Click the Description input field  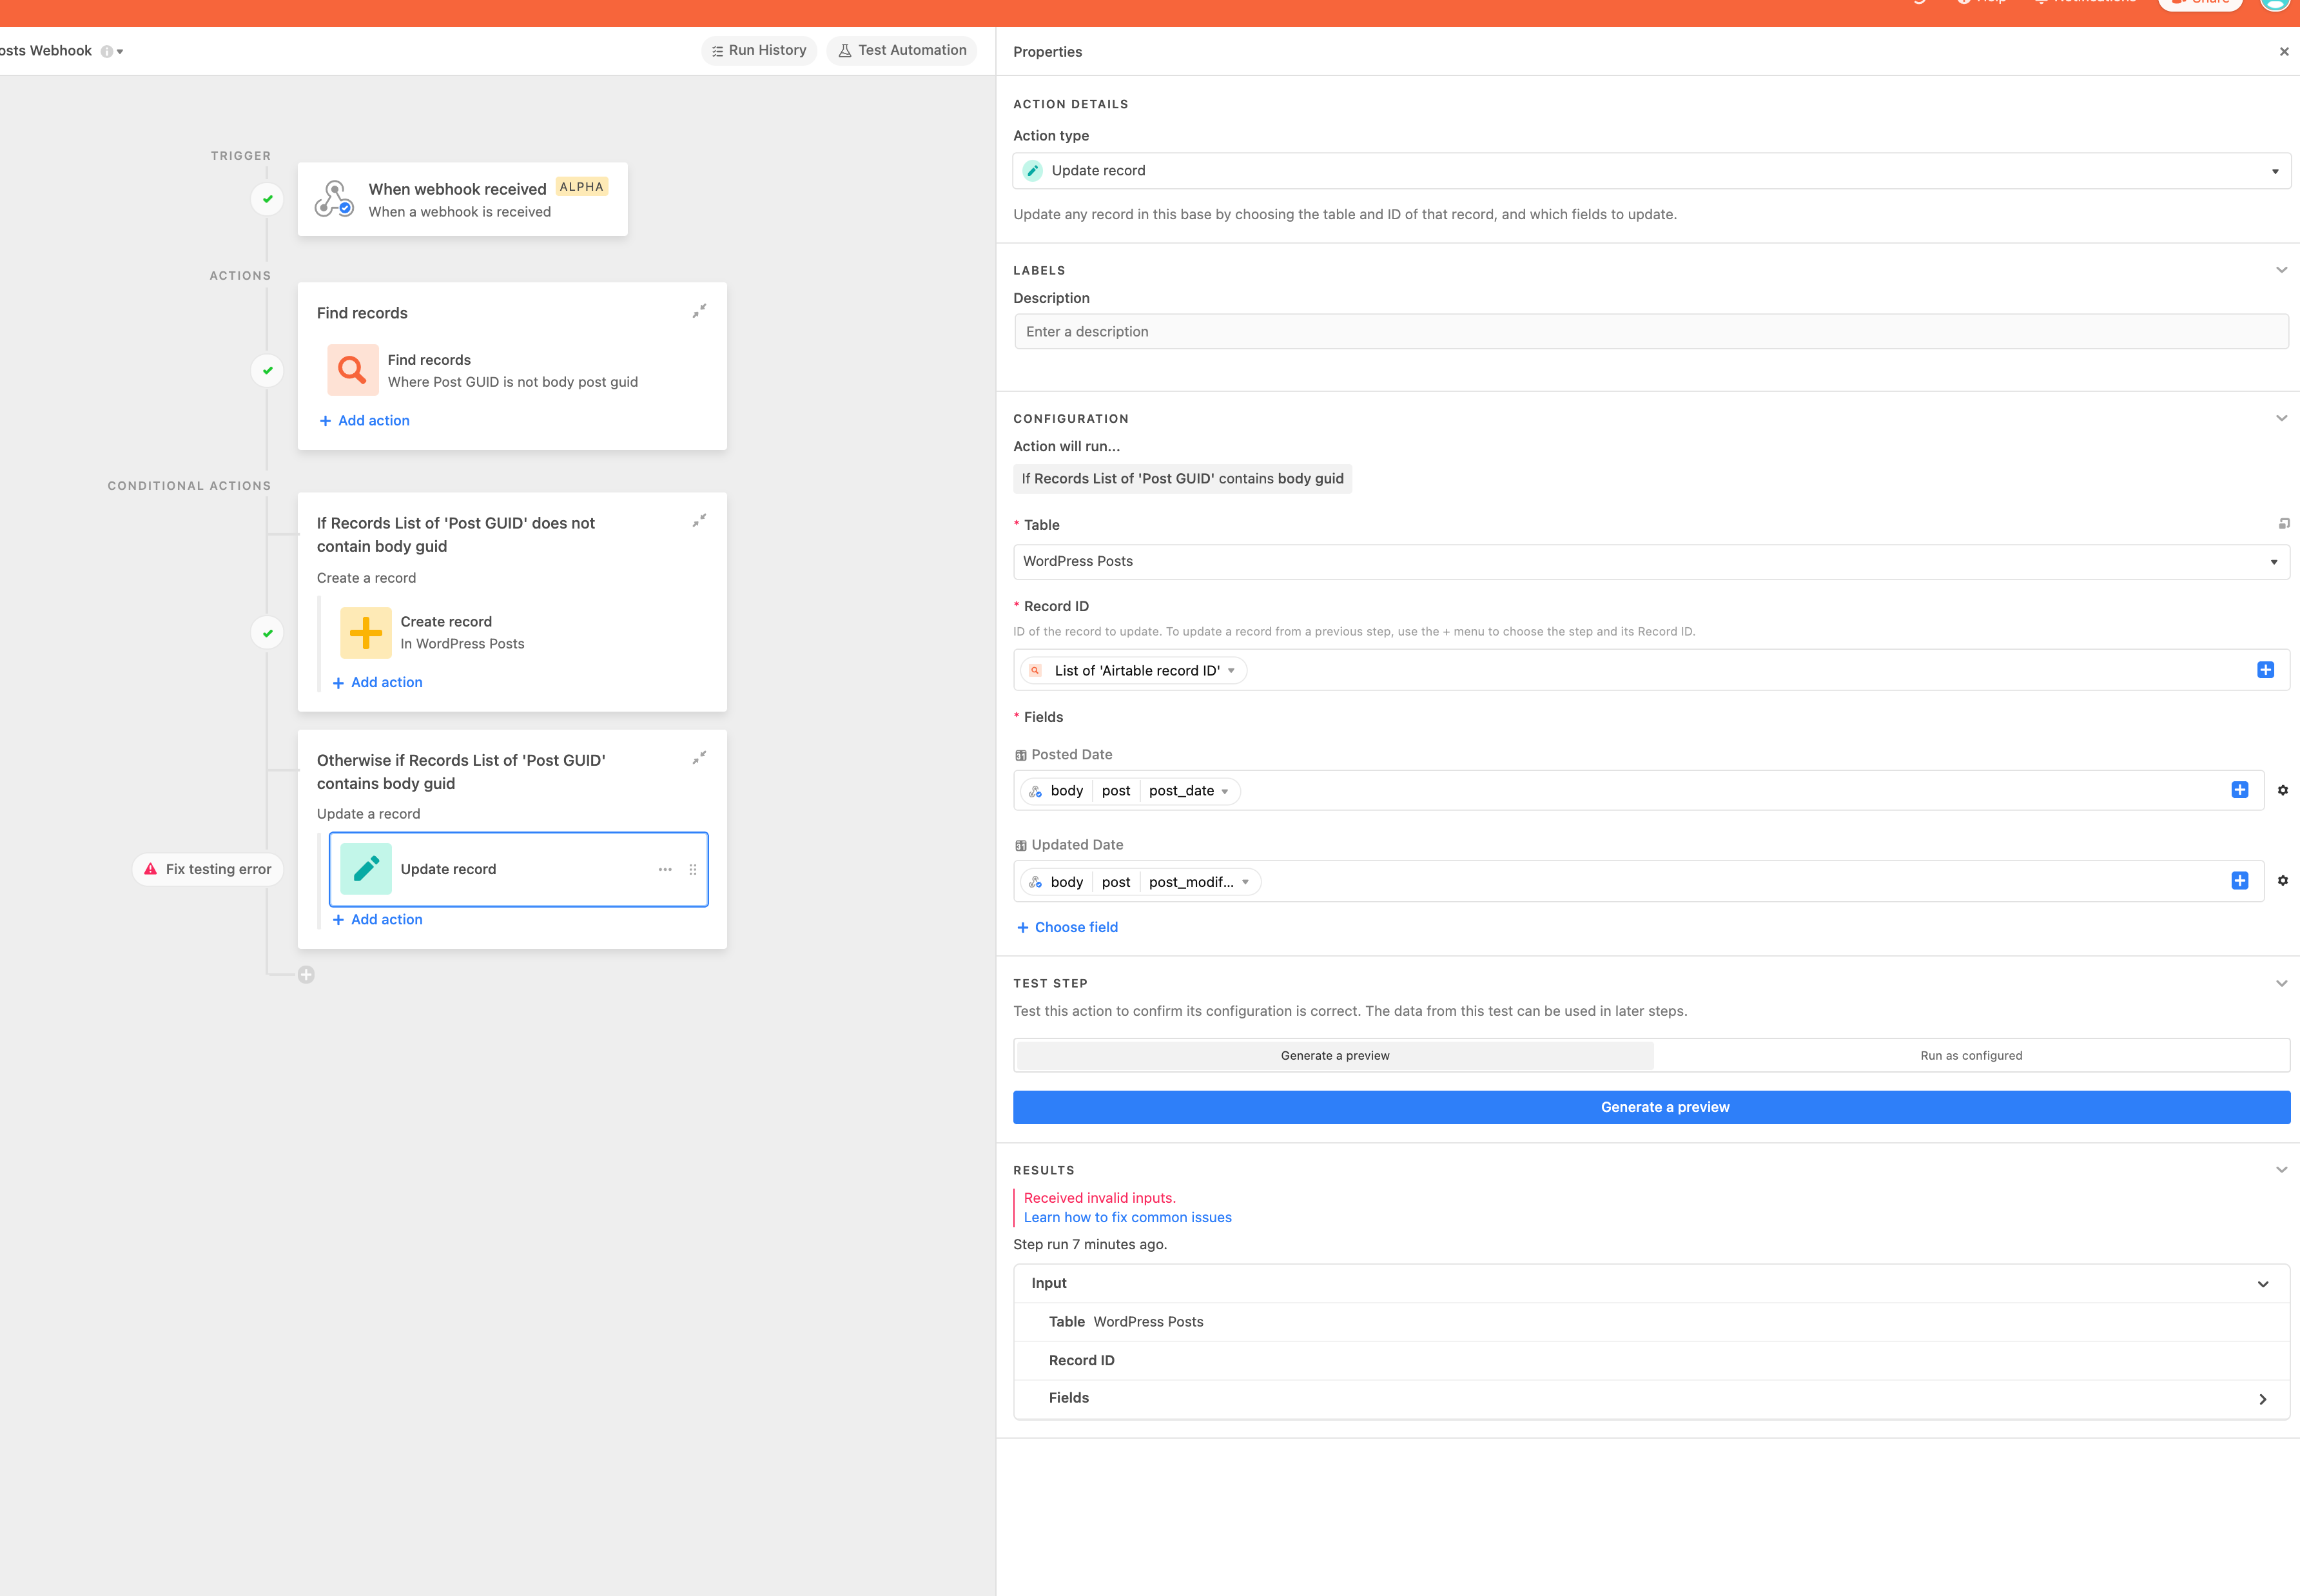[1651, 332]
